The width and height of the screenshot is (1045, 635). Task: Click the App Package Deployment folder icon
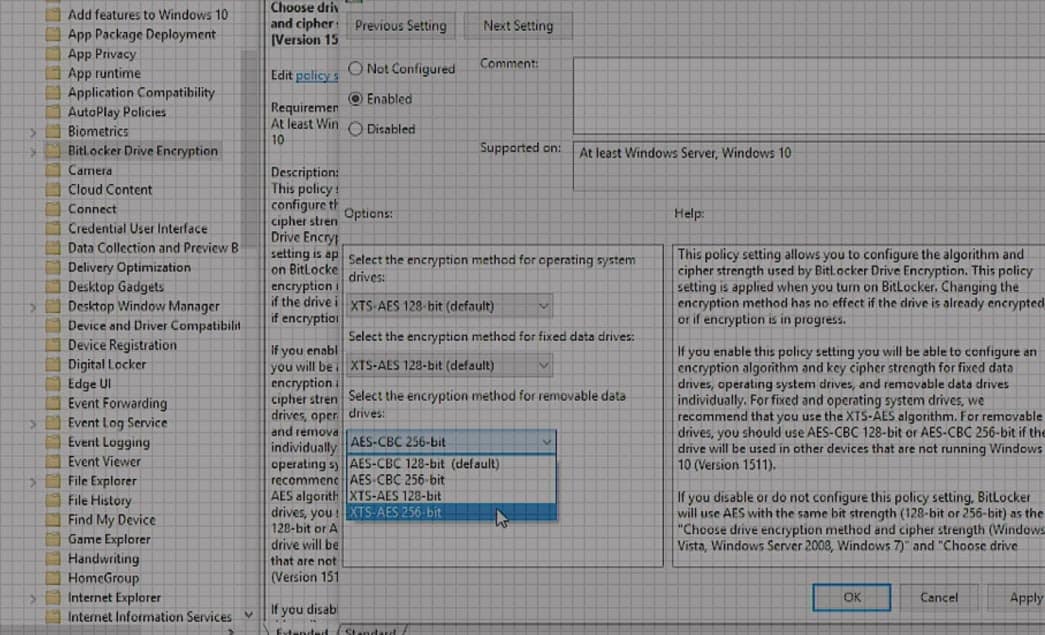click(x=53, y=34)
